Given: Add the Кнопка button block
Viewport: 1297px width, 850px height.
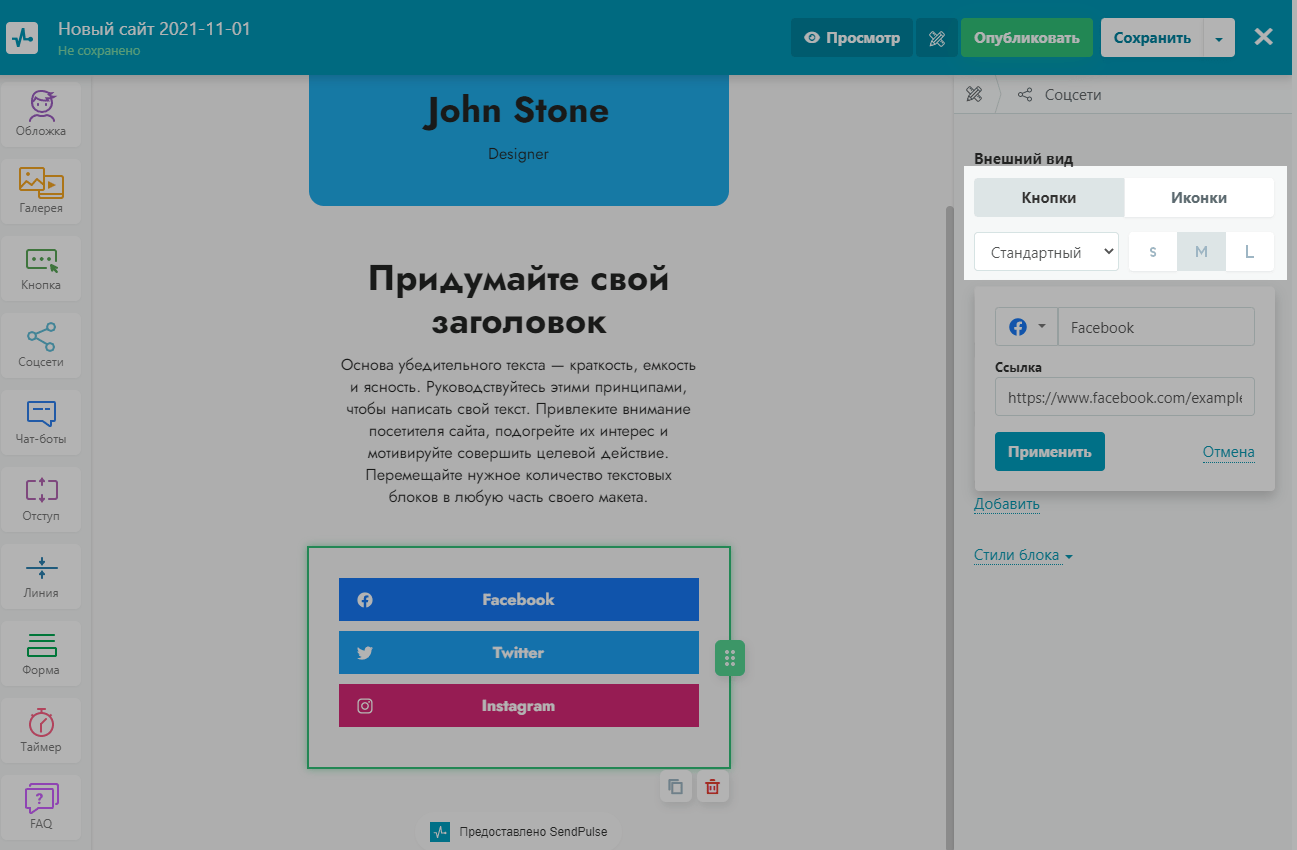Looking at the screenshot, I should pyautogui.click(x=41, y=268).
